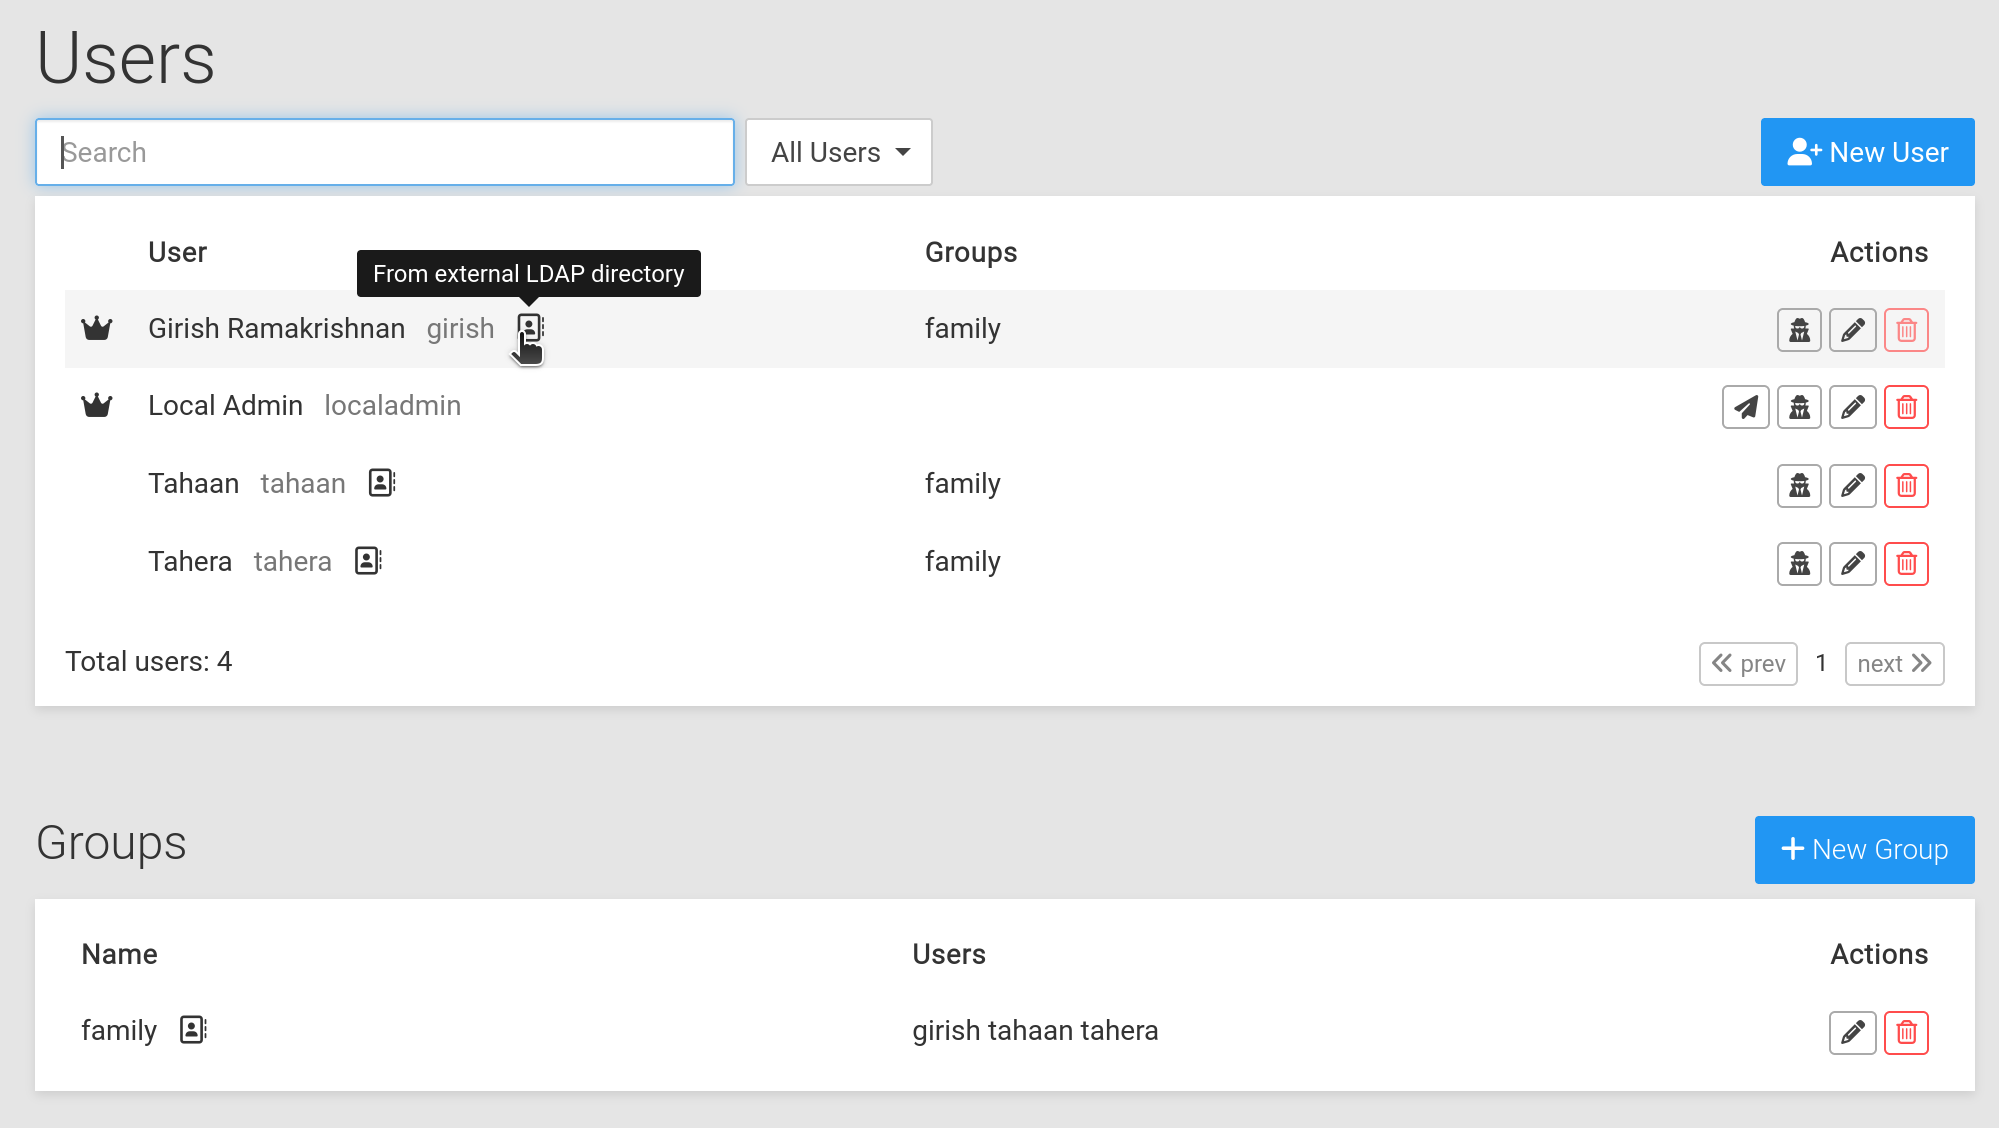Edit the family group with the pencil icon
Viewport: 1999px width, 1128px height.
click(x=1852, y=1032)
